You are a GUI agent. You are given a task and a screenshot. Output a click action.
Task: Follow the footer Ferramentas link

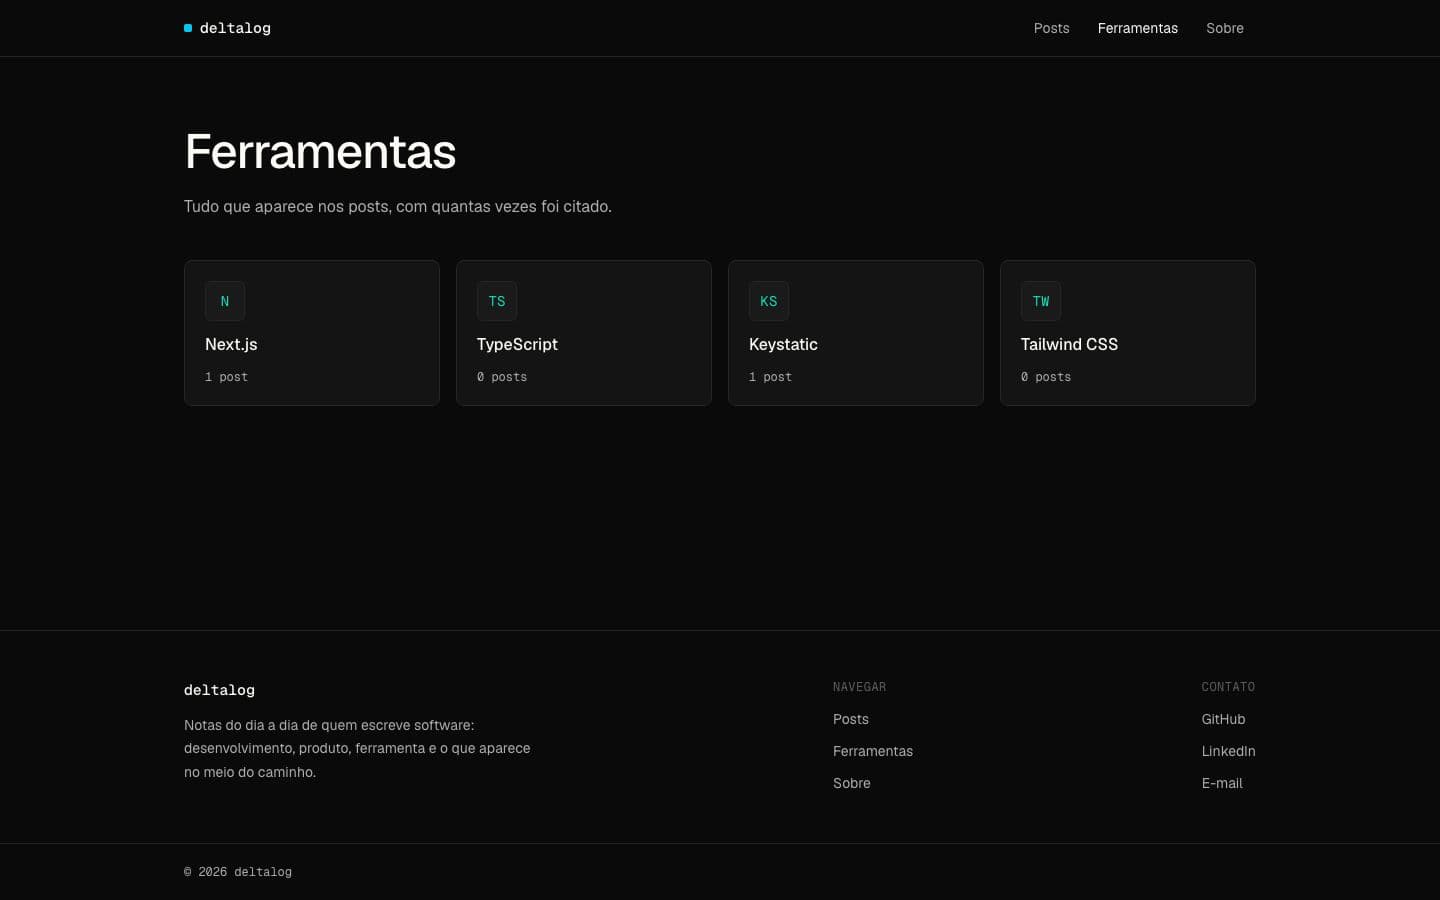[x=873, y=751]
